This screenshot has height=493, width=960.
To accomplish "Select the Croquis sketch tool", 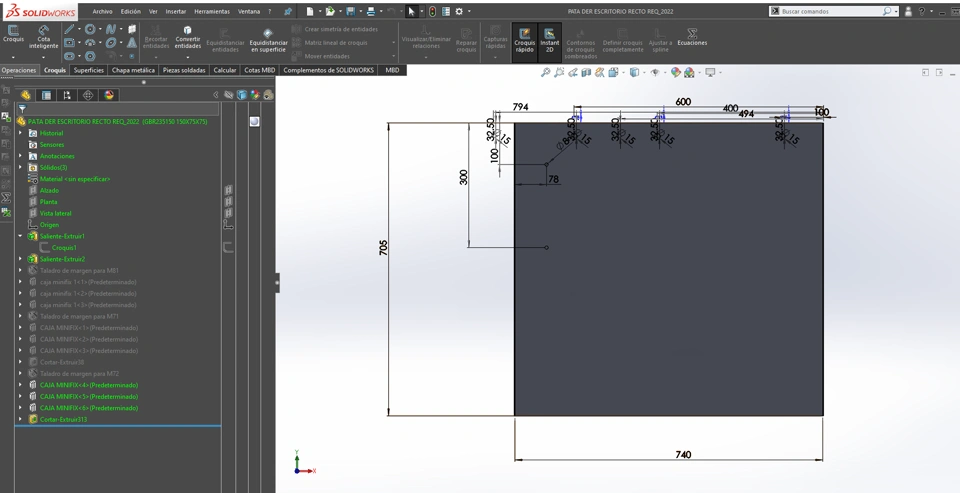I will (x=13, y=33).
